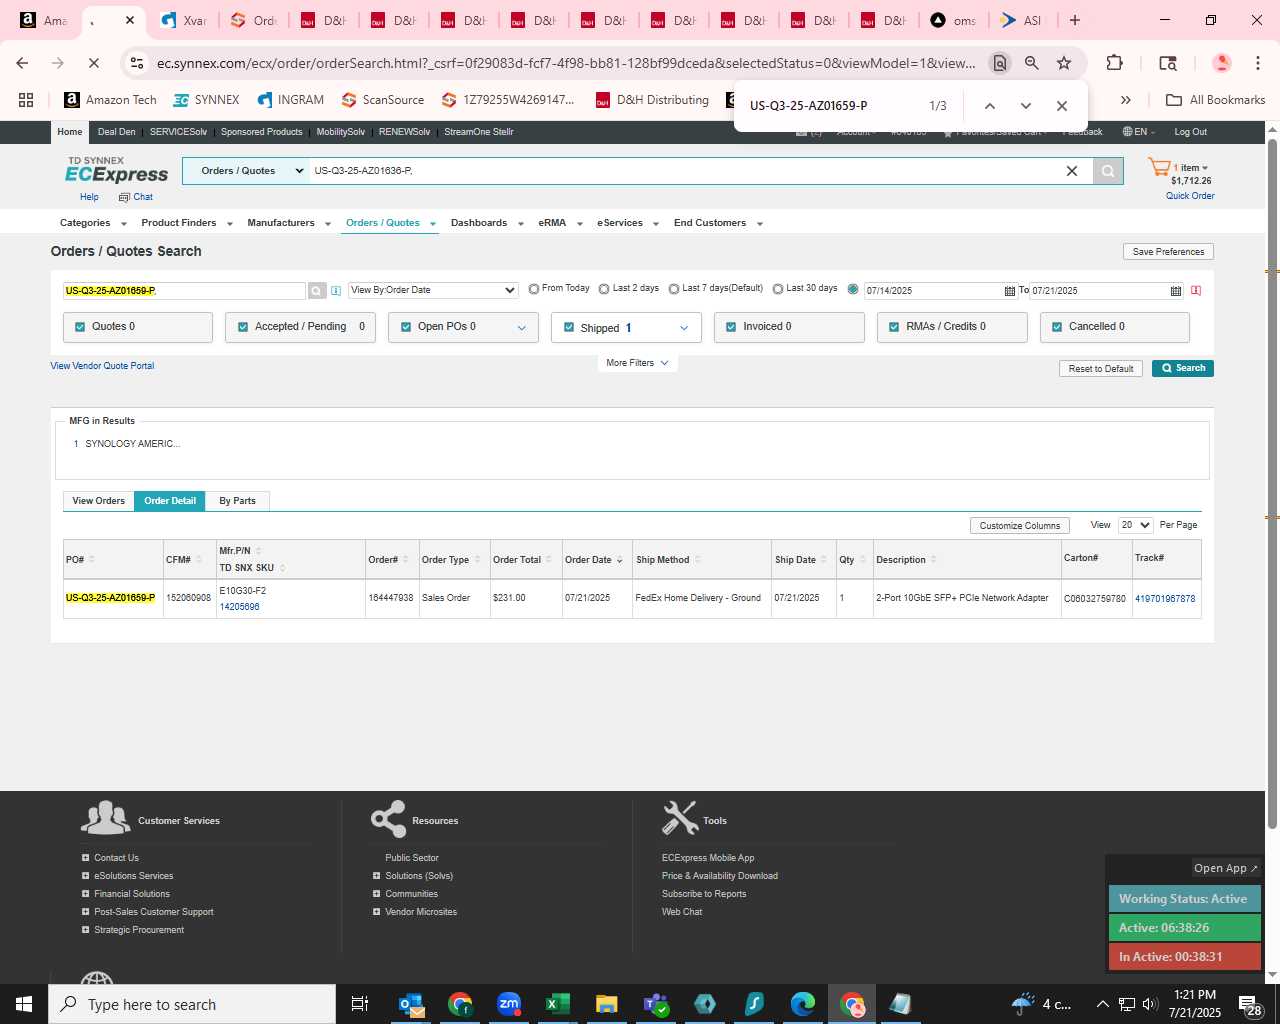
Task: Switch to the By Parts tab
Action: tap(238, 501)
